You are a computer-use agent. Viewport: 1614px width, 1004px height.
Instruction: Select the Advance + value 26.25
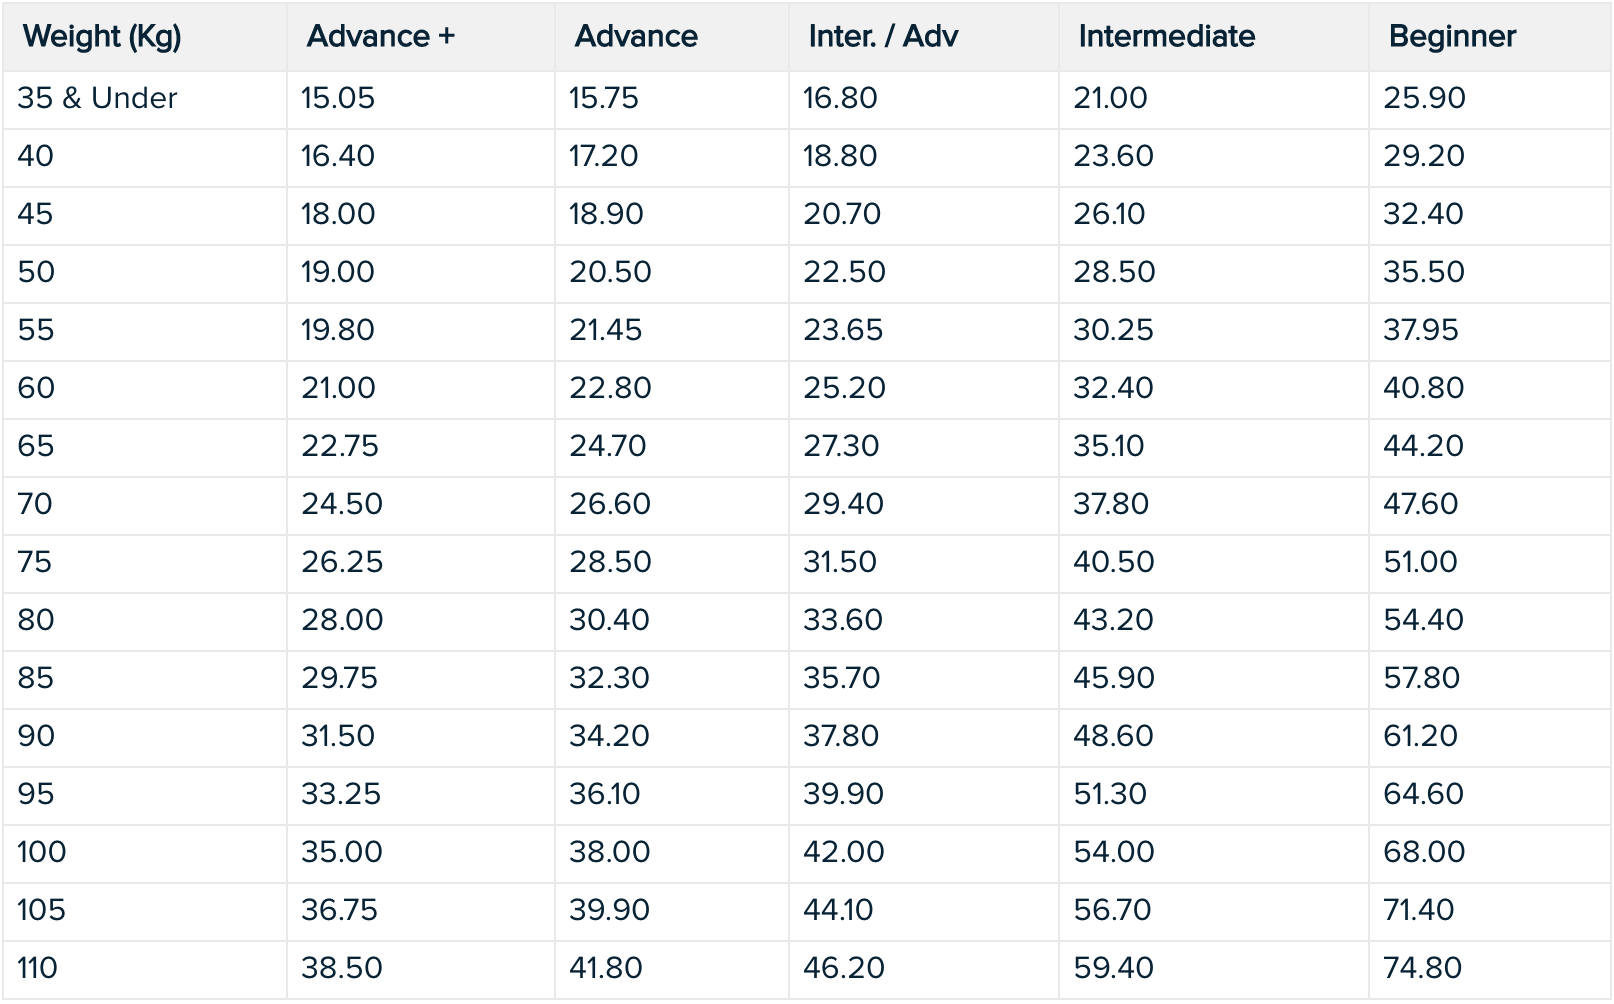click(342, 562)
